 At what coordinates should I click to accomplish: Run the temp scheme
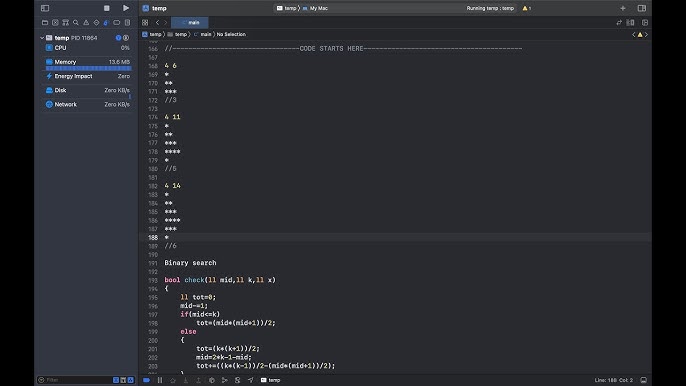126,8
